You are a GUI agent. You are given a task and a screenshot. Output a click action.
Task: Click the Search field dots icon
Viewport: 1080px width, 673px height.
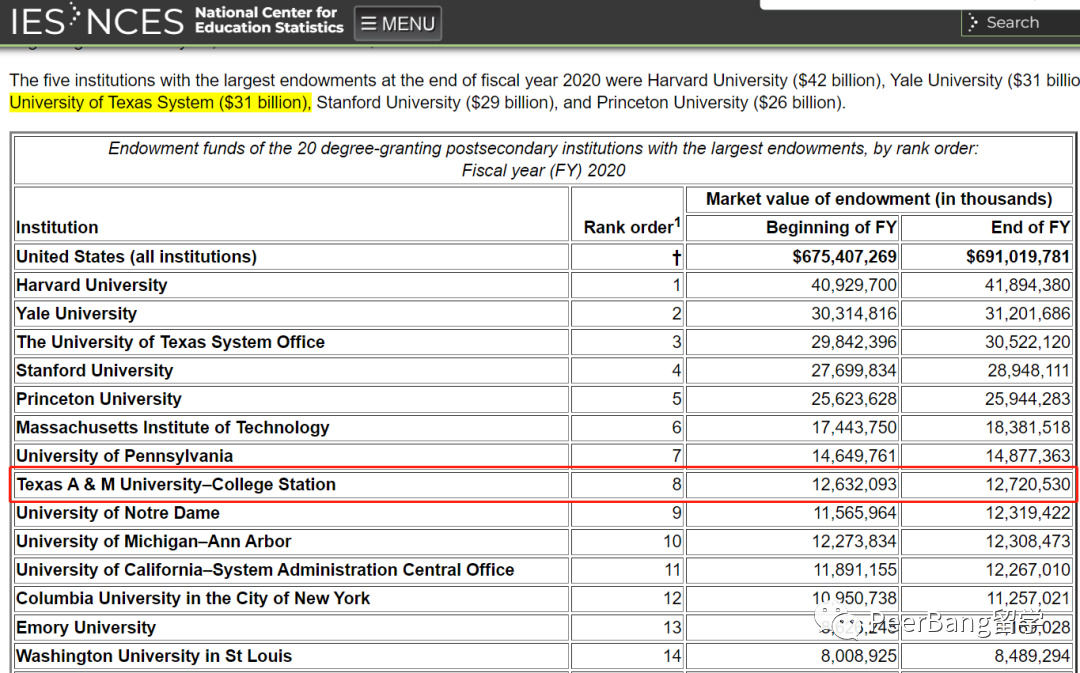[x=973, y=23]
